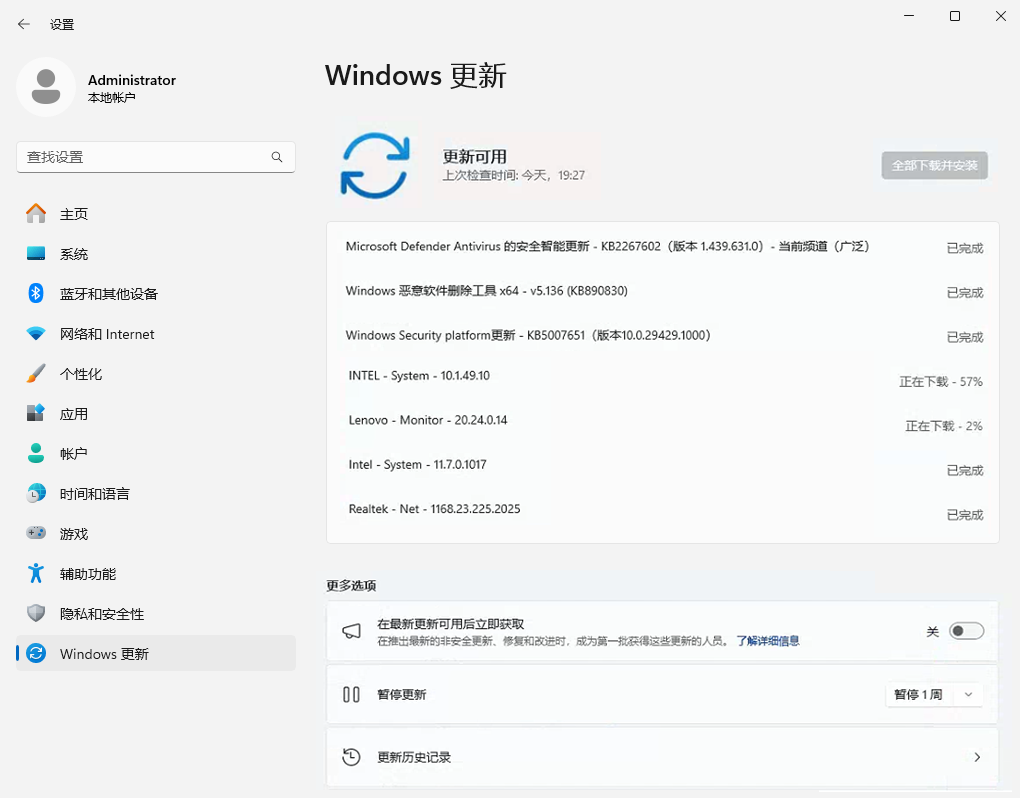Click the 辅助功能 icon
1020x798 pixels.
40,573
